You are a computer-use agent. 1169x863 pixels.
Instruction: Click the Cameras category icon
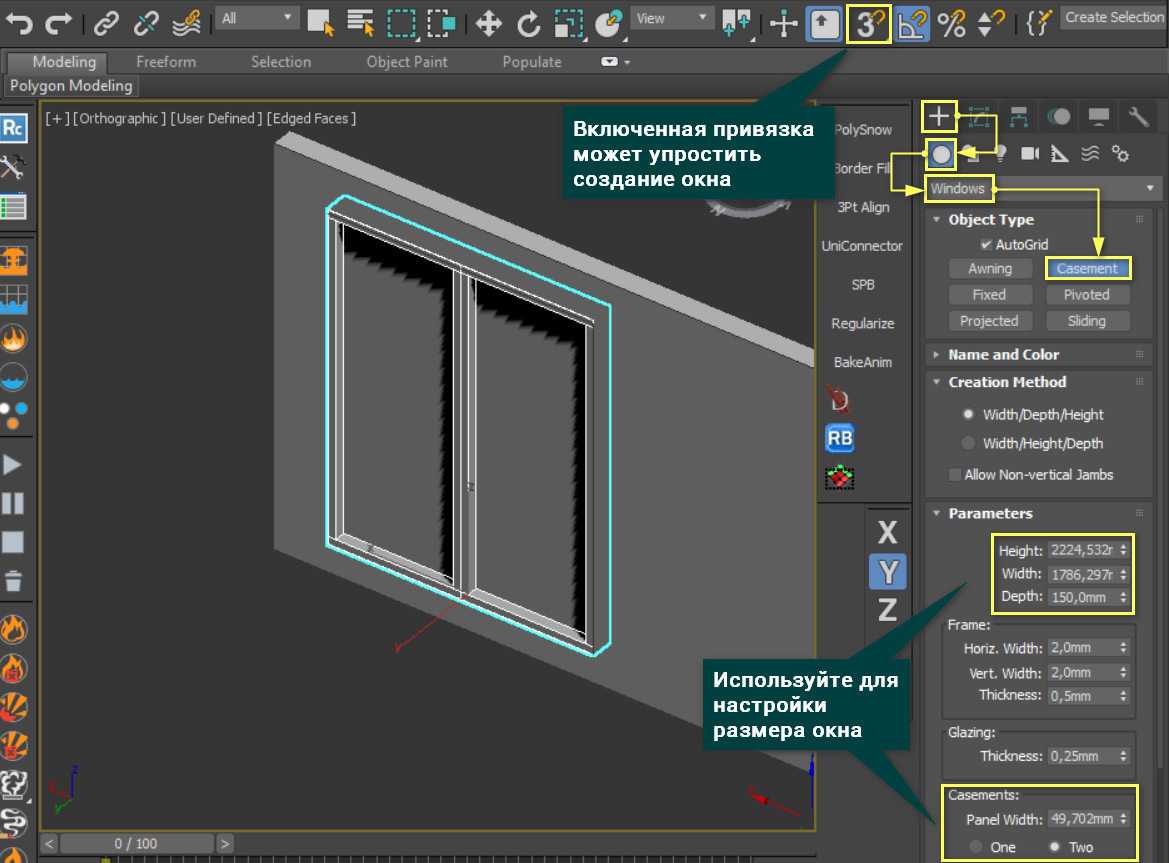[1030, 153]
